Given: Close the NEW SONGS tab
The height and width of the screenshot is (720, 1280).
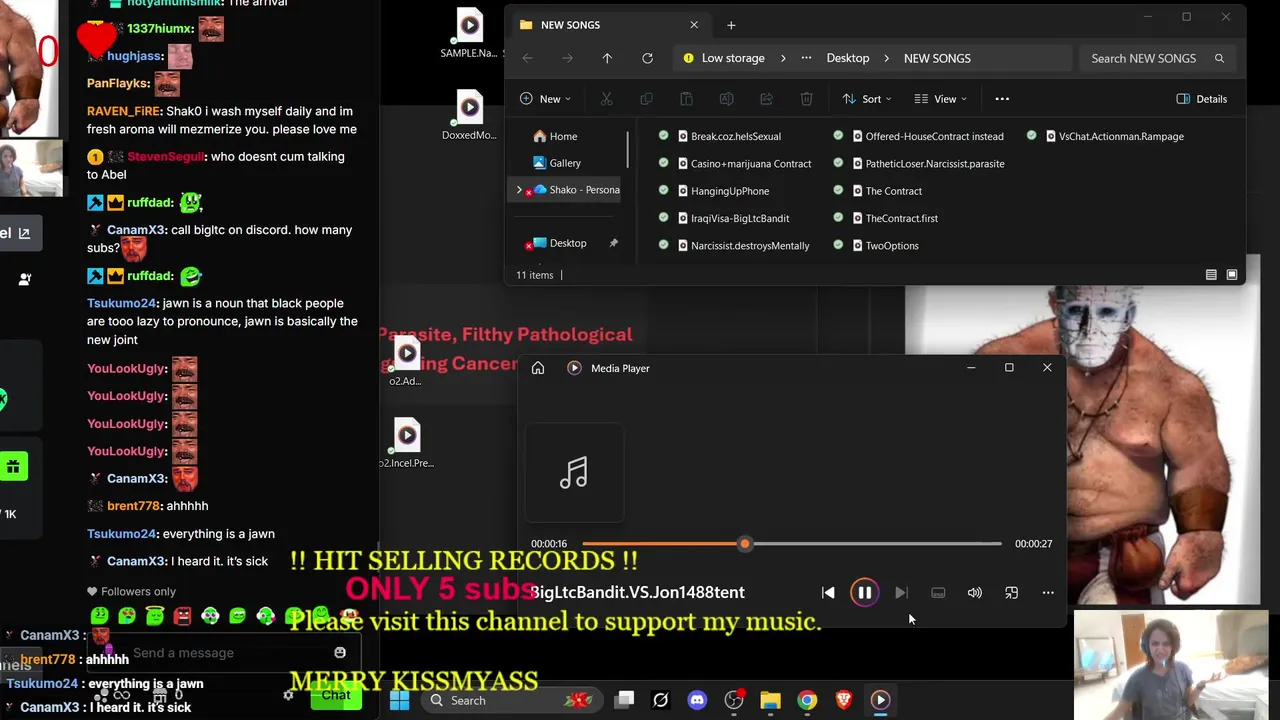Looking at the screenshot, I should point(694,25).
